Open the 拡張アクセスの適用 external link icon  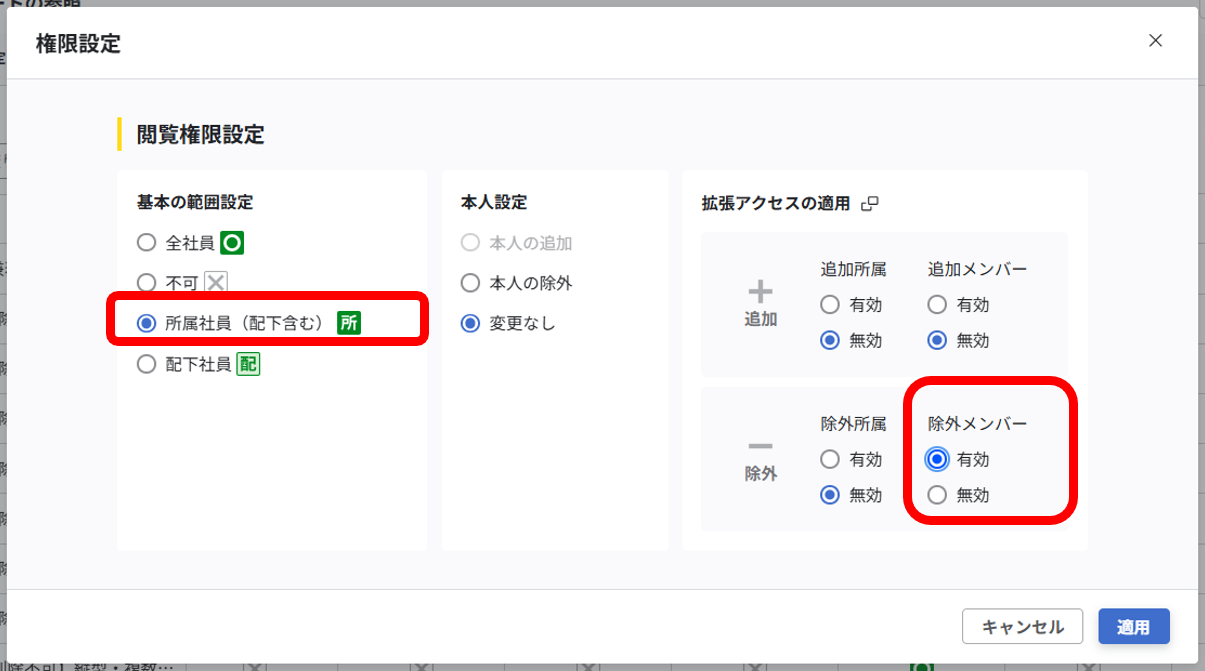(x=870, y=203)
